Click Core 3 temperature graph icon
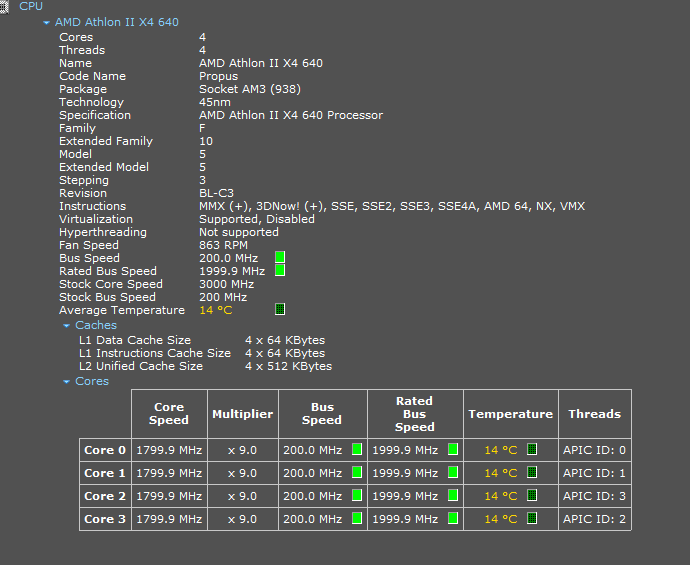This screenshot has height=565, width=690. click(532, 518)
